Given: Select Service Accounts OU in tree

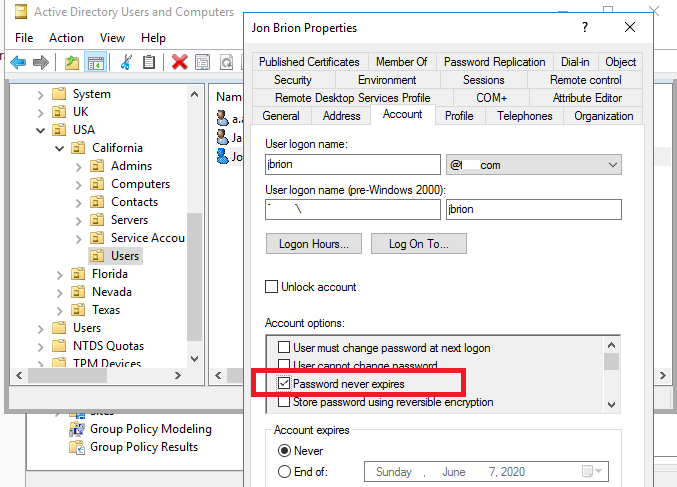Looking at the screenshot, I should pyautogui.click(x=148, y=238).
